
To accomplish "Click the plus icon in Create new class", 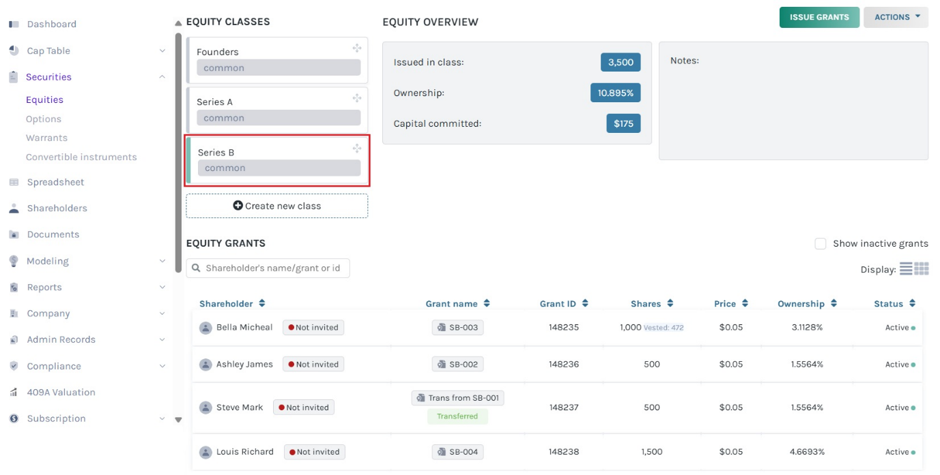I will tap(238, 206).
